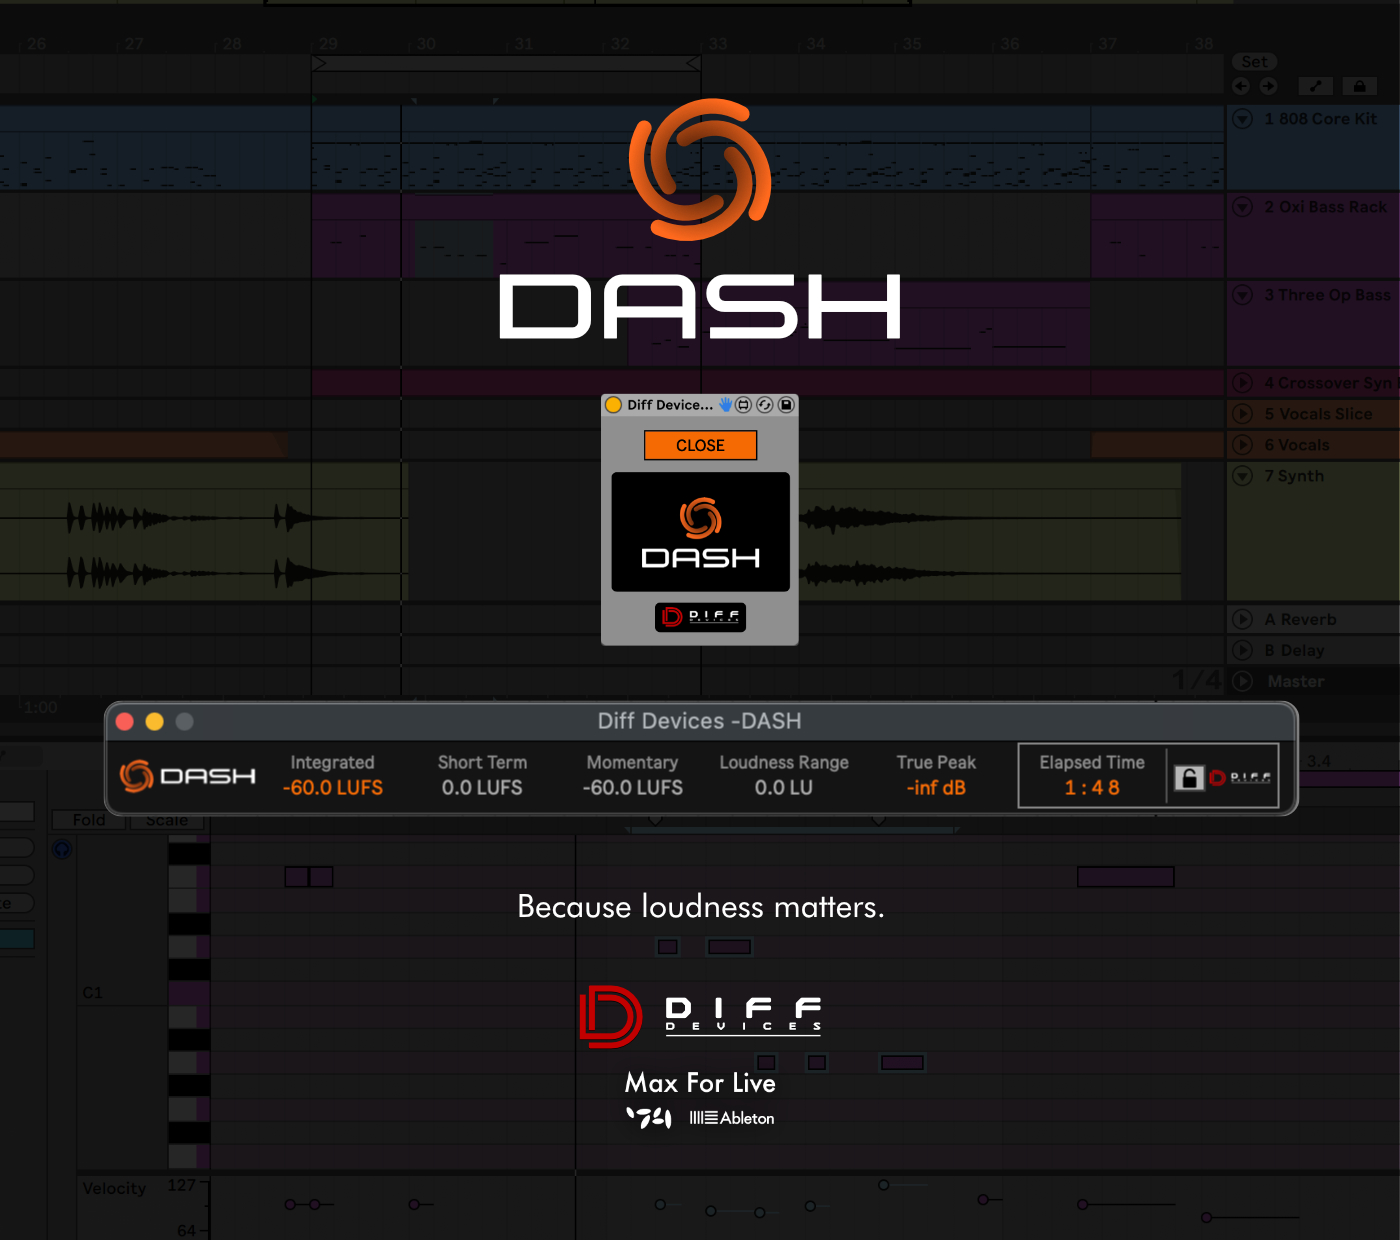Screen dimensions: 1400x1240
Task: Toggle the yellow device activator button
Action: point(614,405)
